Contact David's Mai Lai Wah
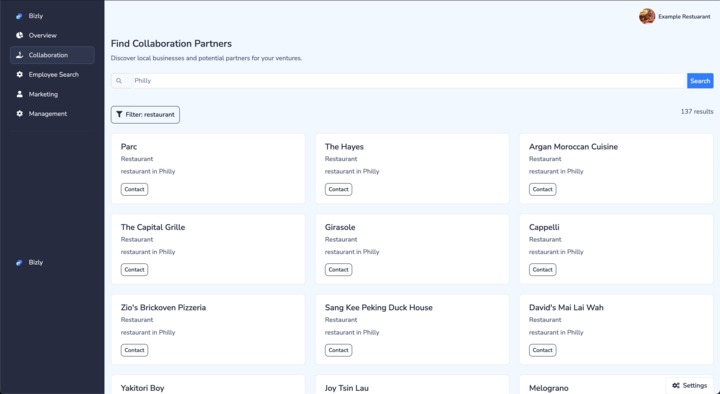The height and width of the screenshot is (394, 720). (542, 350)
